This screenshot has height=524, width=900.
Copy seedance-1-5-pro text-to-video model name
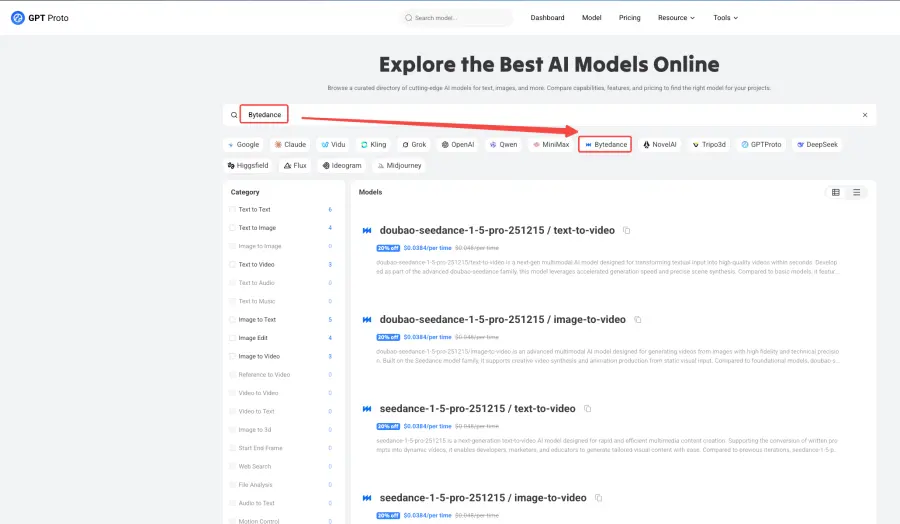coord(587,409)
